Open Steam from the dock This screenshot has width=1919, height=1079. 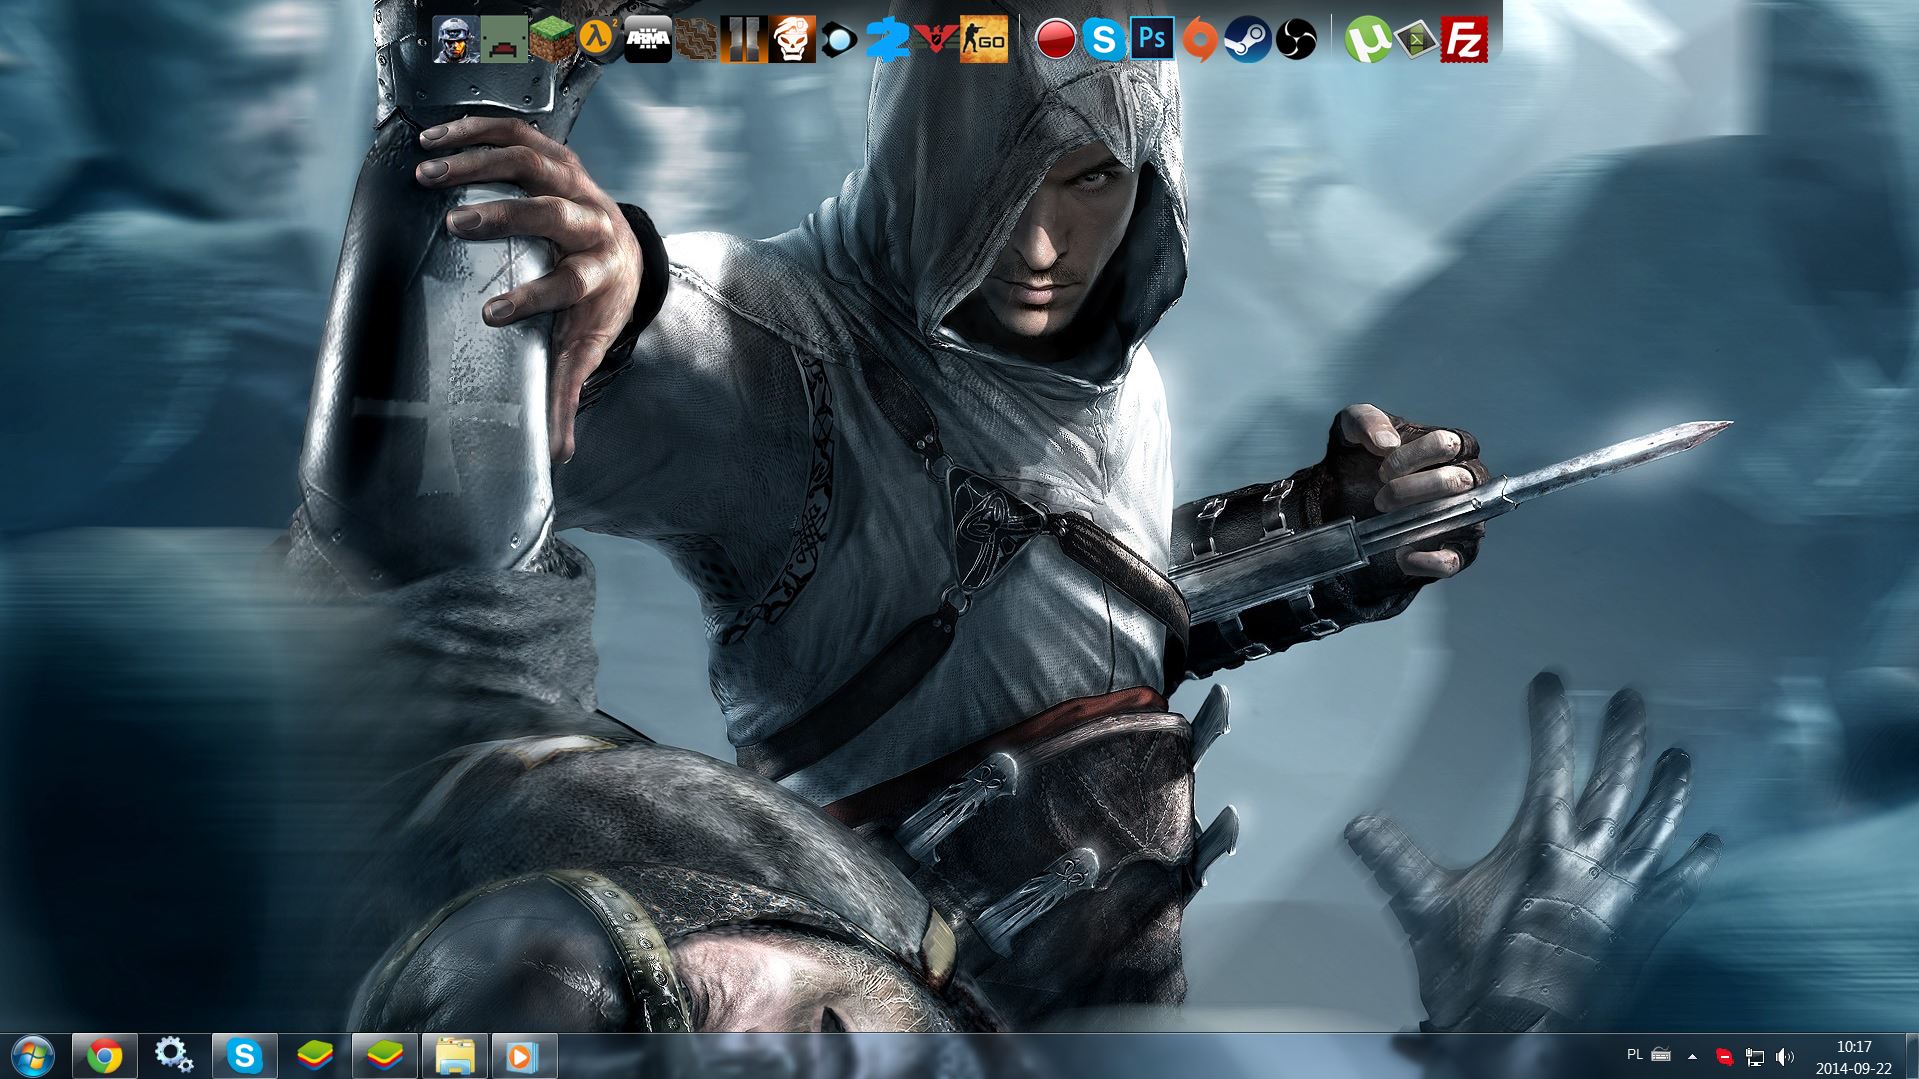1248,40
